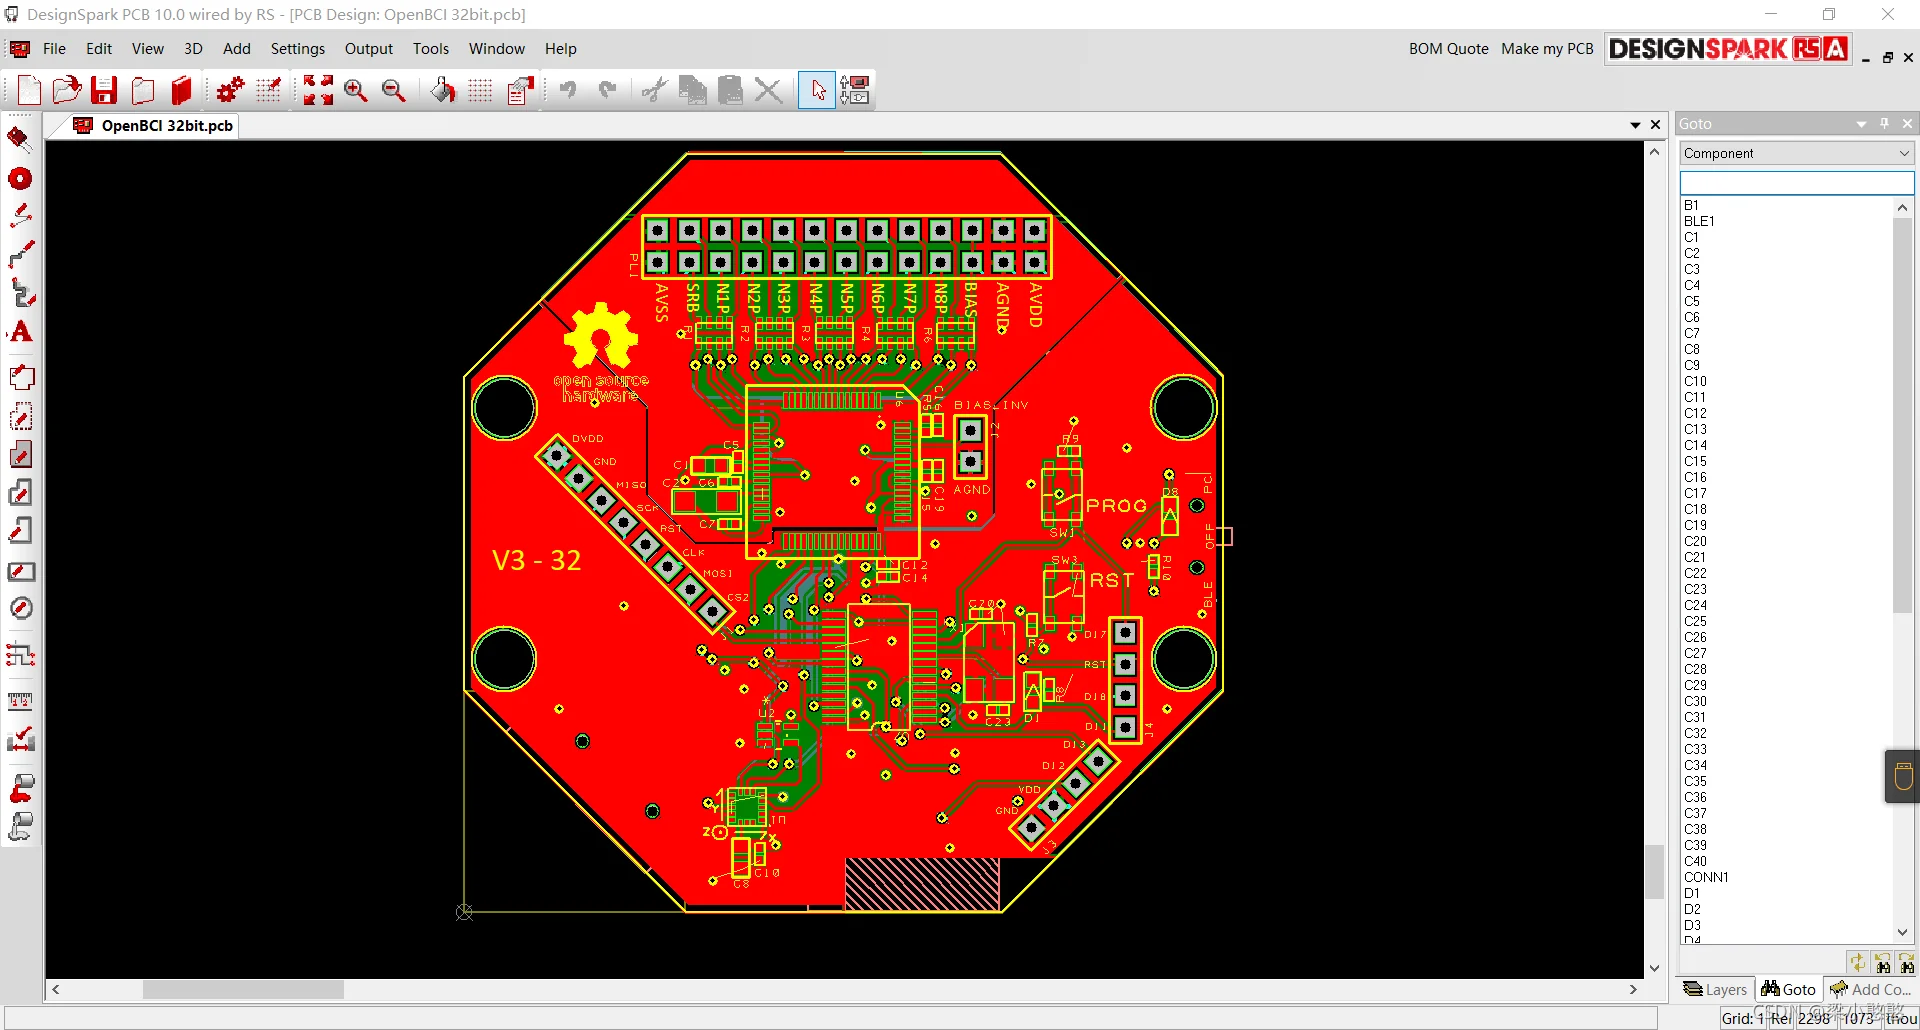This screenshot has height=1030, width=1920.
Task: Switch to the Layers tab
Action: [1716, 988]
